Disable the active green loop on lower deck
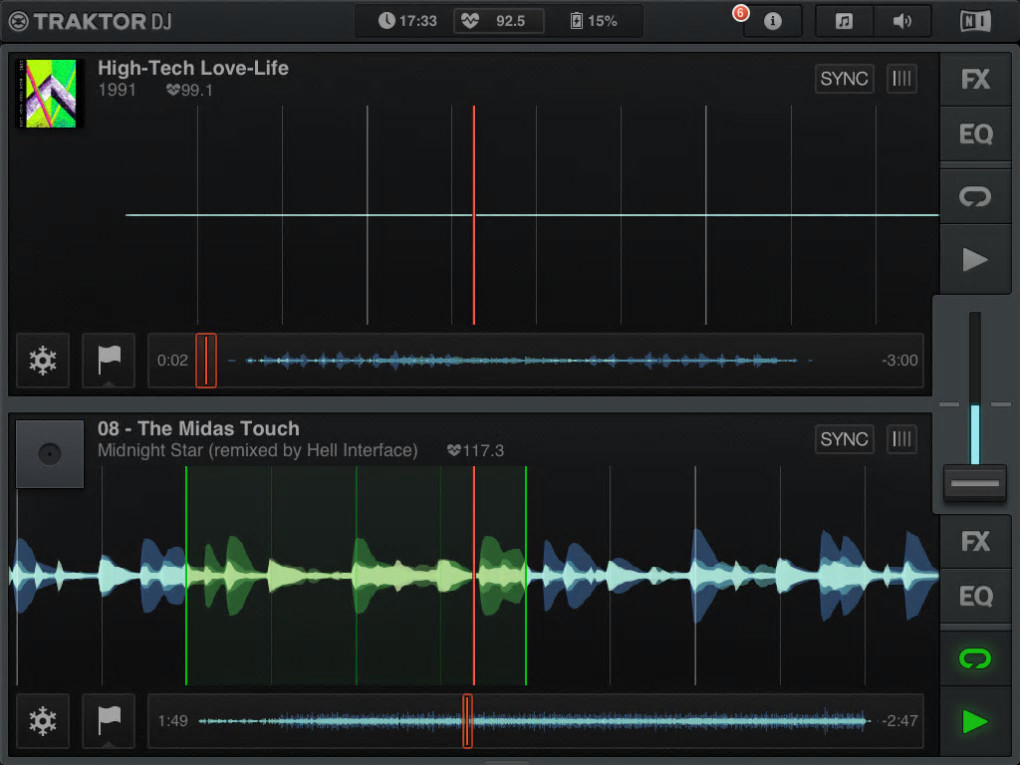The height and width of the screenshot is (765, 1020). click(975, 658)
